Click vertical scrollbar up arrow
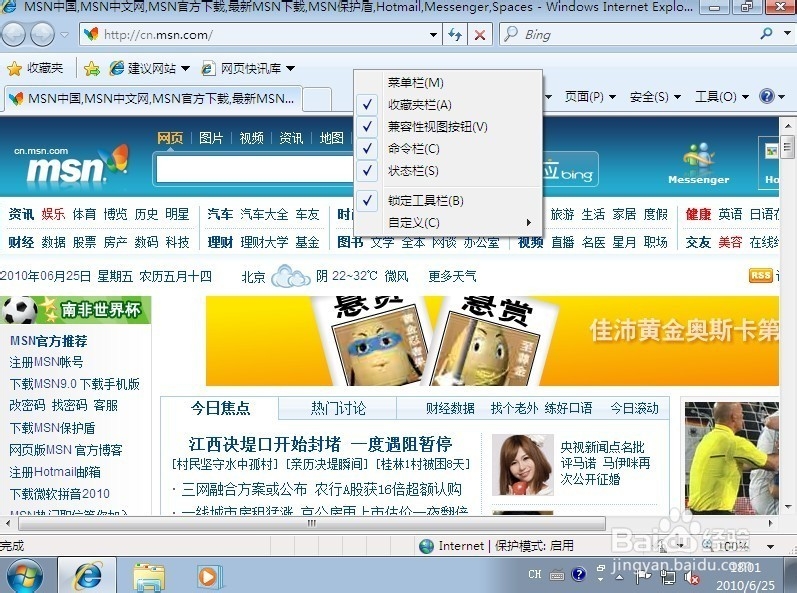 coord(788,125)
